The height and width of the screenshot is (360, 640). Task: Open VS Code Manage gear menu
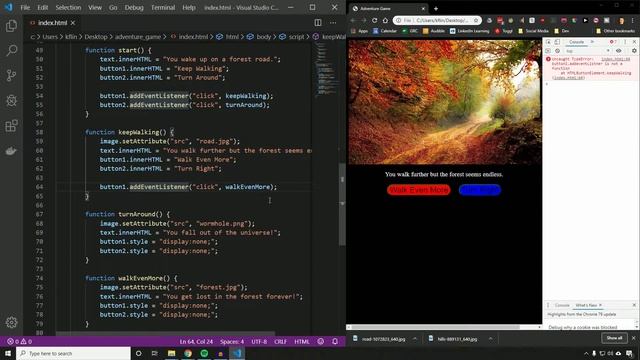[x=11, y=322]
